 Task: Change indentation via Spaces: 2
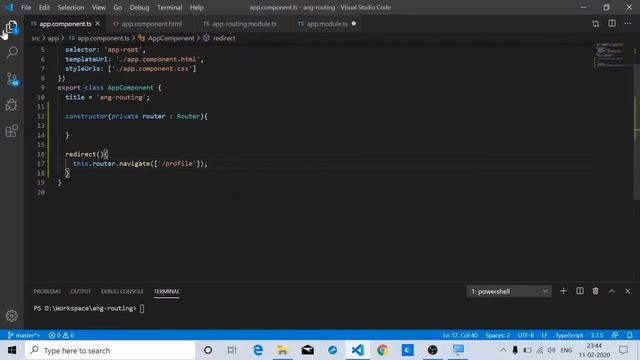(x=497, y=335)
